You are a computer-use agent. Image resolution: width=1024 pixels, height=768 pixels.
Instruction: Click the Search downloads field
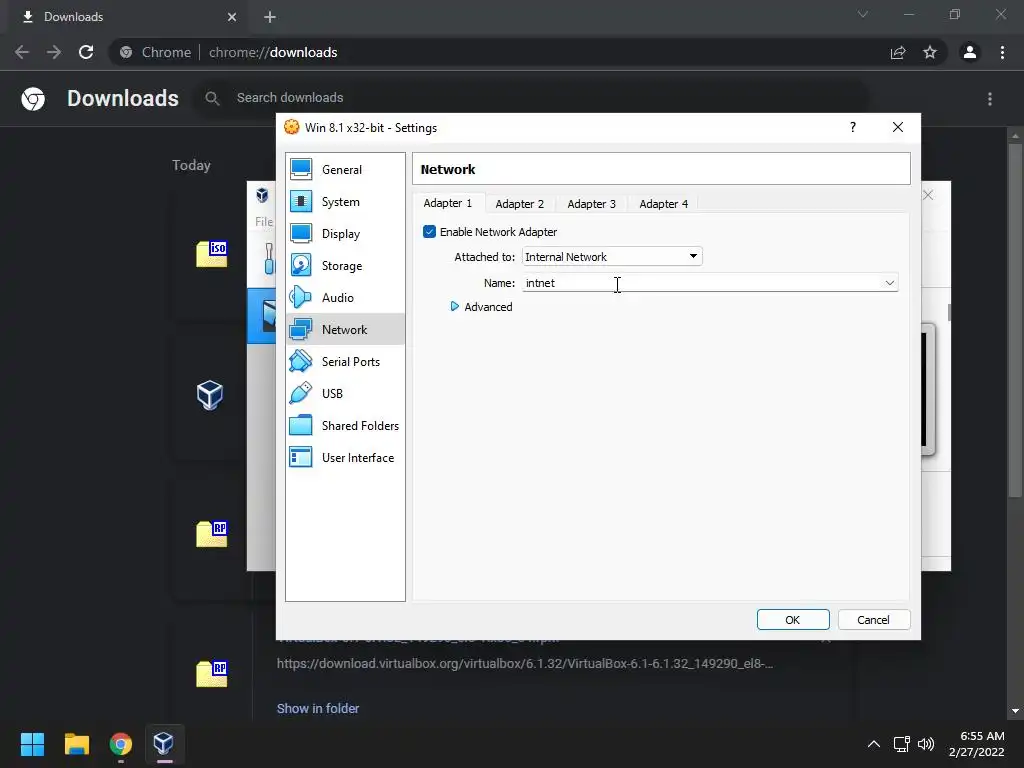click(x=532, y=98)
